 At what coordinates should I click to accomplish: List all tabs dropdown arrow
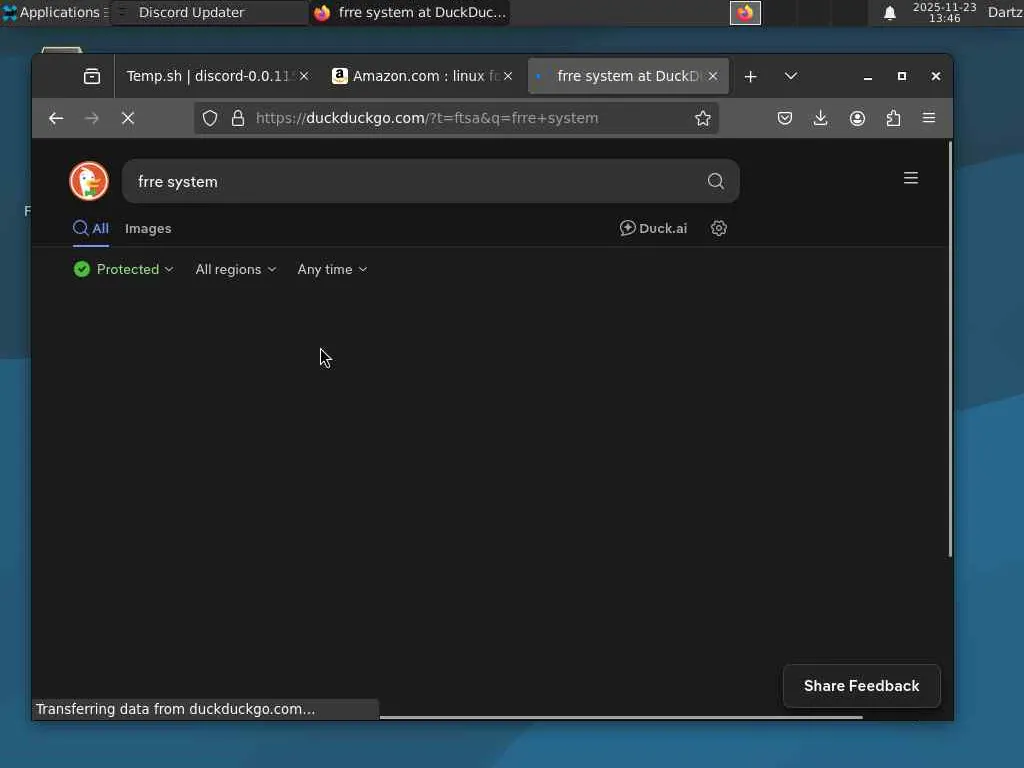[791, 76]
